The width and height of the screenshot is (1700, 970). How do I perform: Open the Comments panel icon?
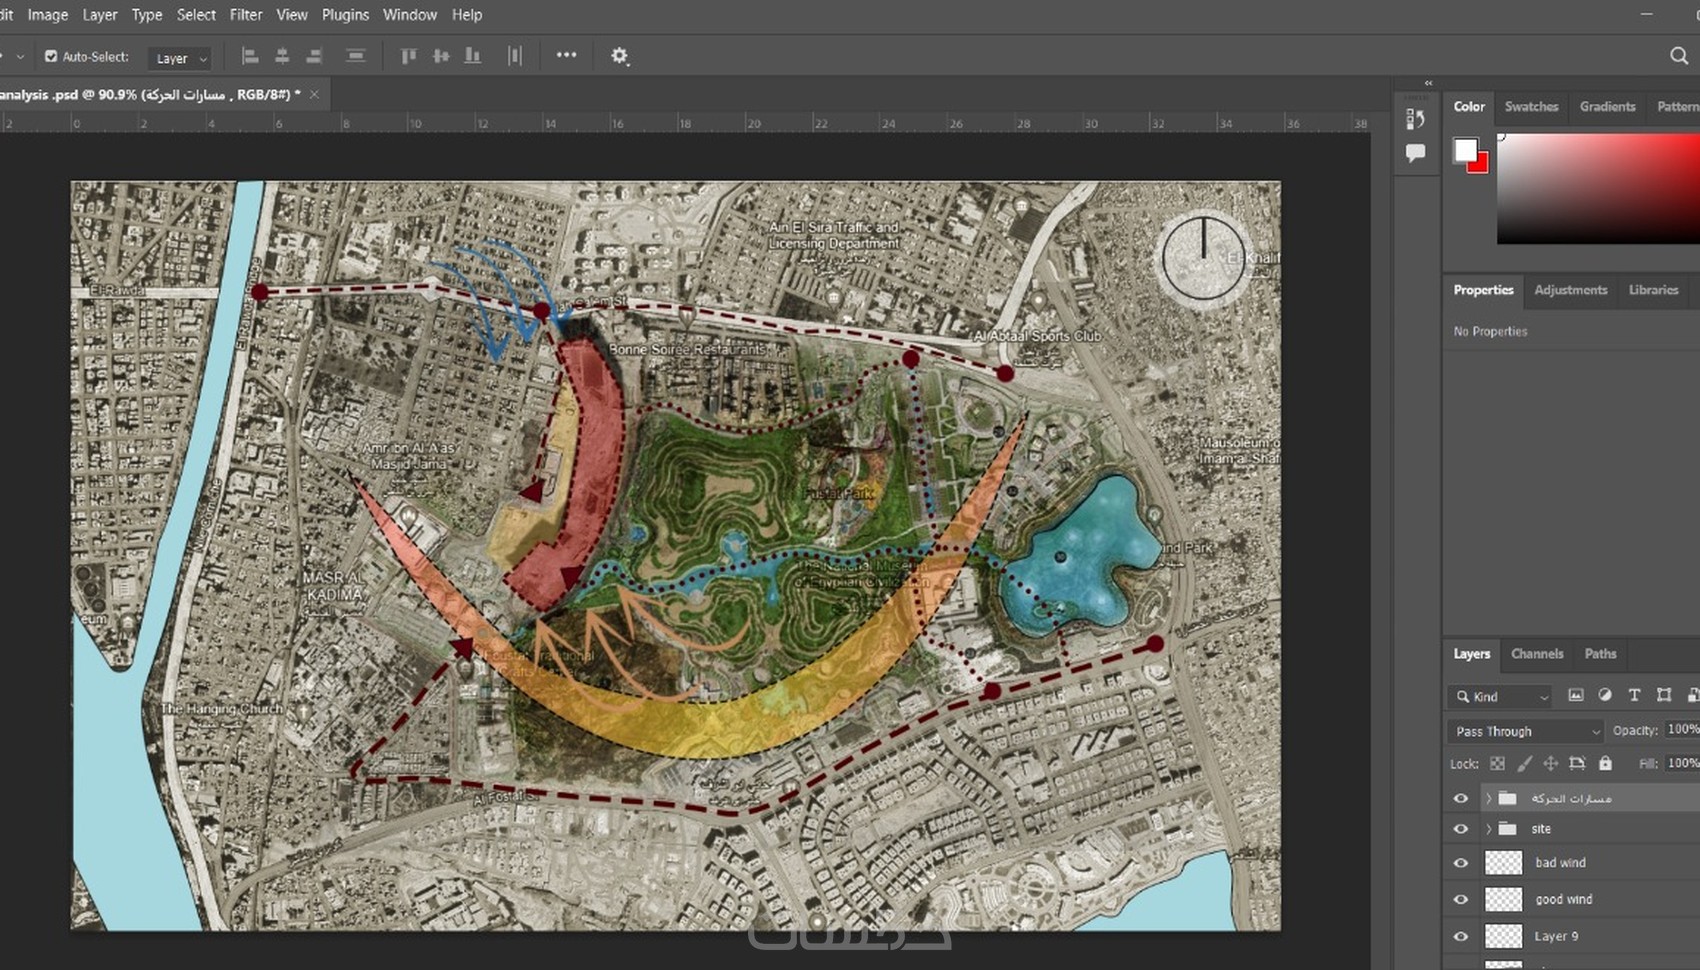(1415, 153)
